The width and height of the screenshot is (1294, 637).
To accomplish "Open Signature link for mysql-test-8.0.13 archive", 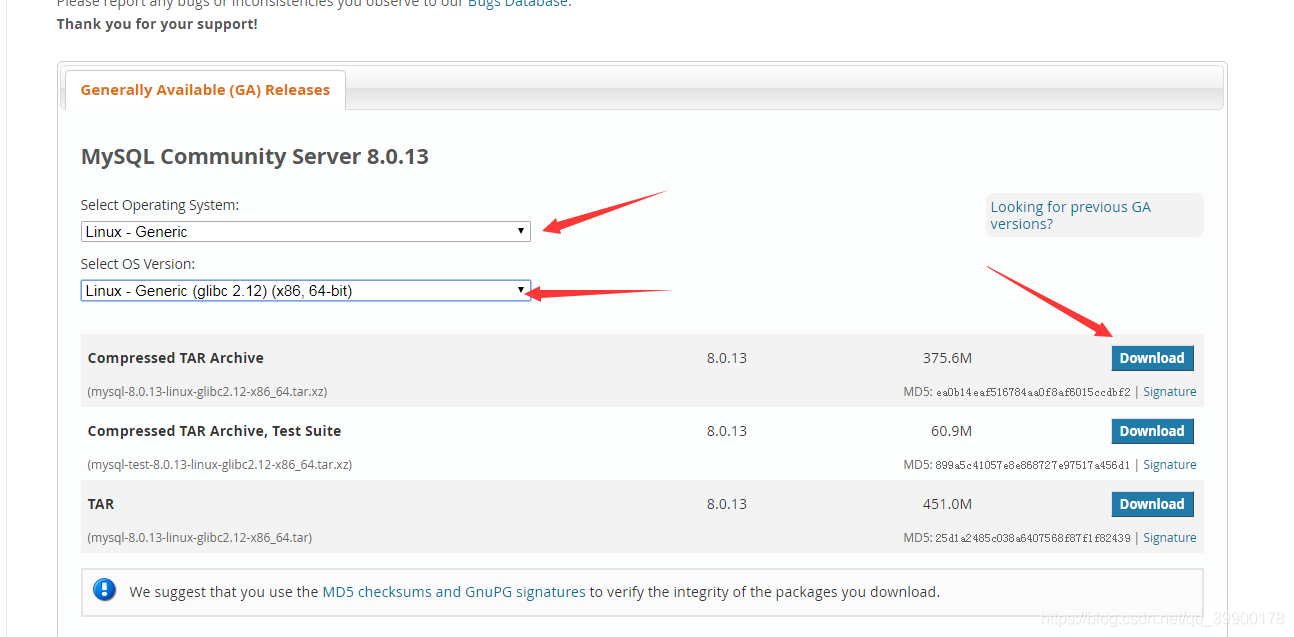I will [1170, 465].
